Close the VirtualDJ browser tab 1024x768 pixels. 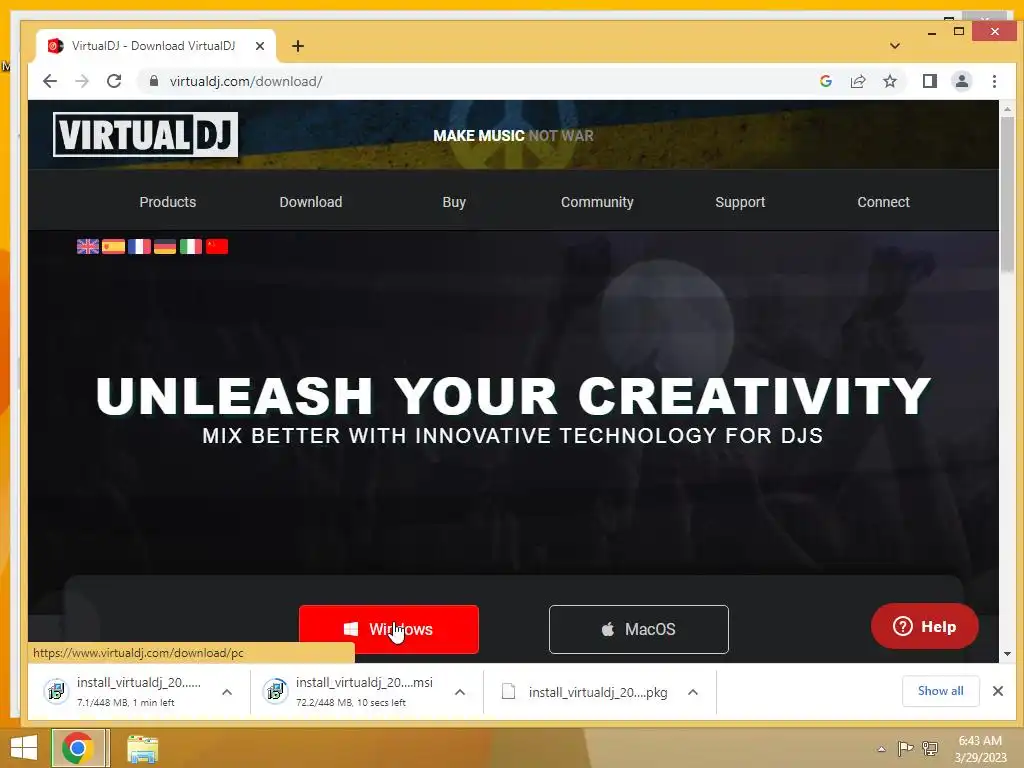pyautogui.click(x=260, y=46)
